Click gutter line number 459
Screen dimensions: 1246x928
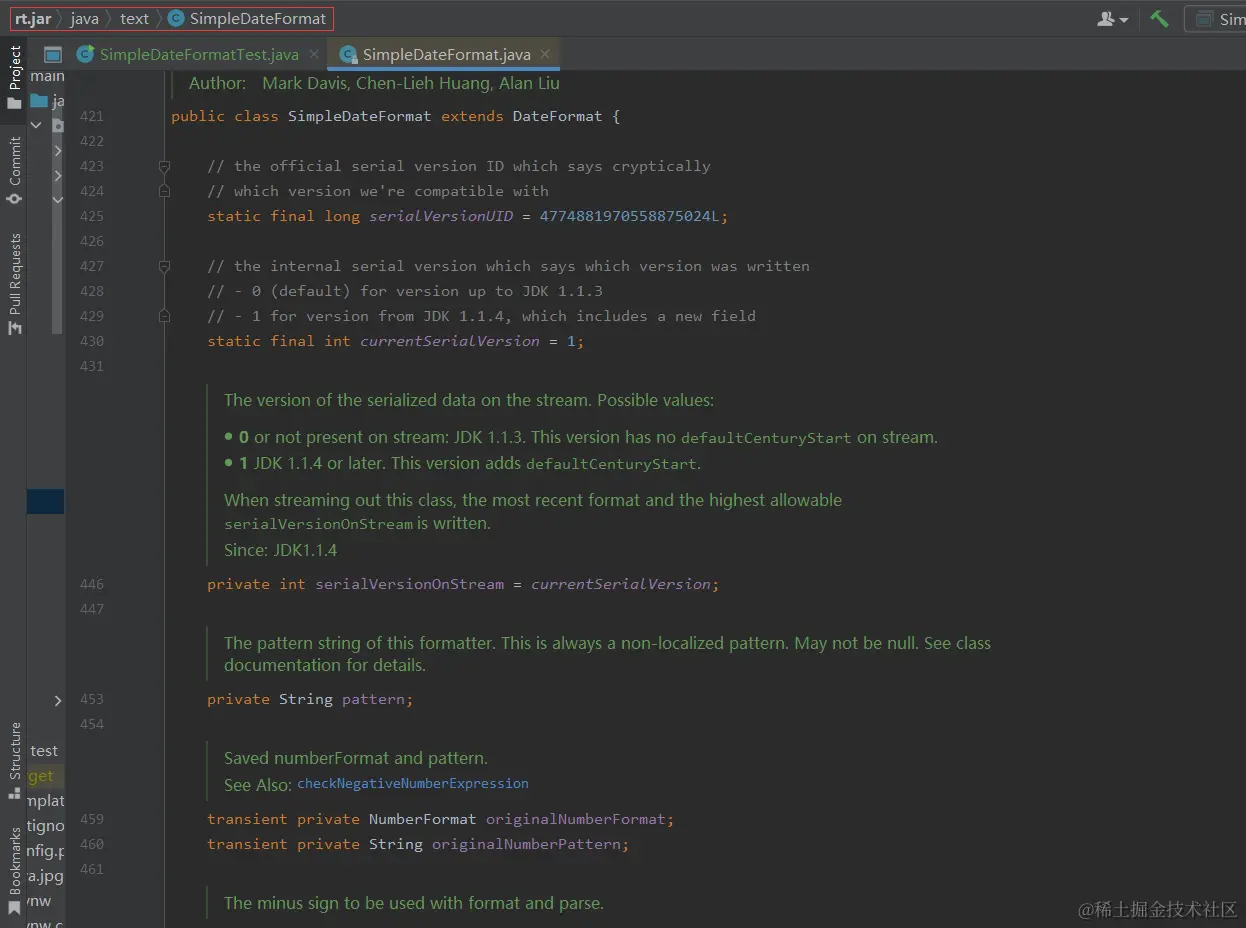click(91, 819)
